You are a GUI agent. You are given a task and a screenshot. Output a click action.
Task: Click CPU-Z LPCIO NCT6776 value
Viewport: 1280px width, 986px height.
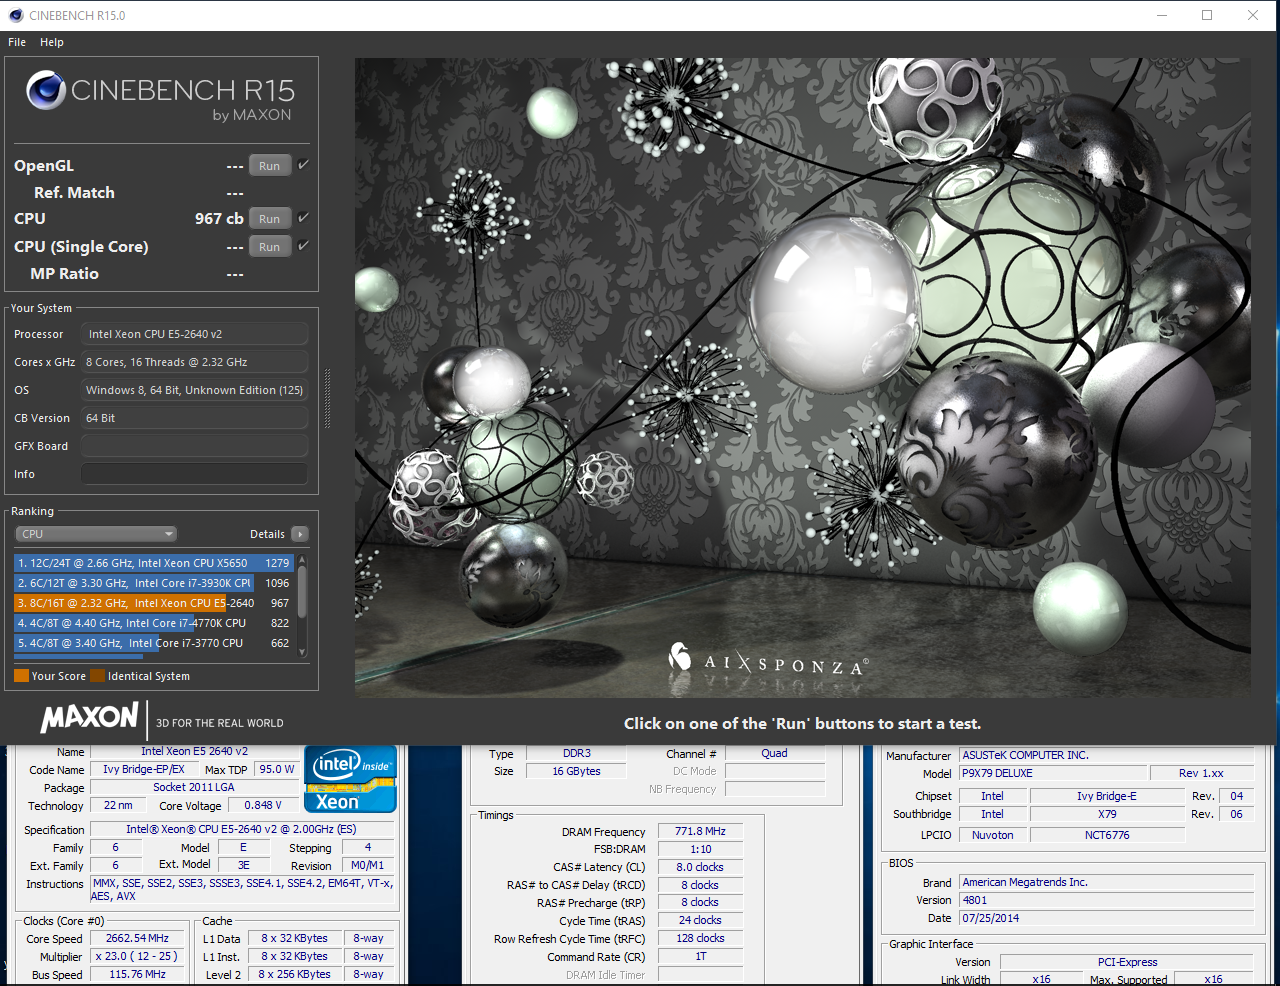click(1107, 835)
